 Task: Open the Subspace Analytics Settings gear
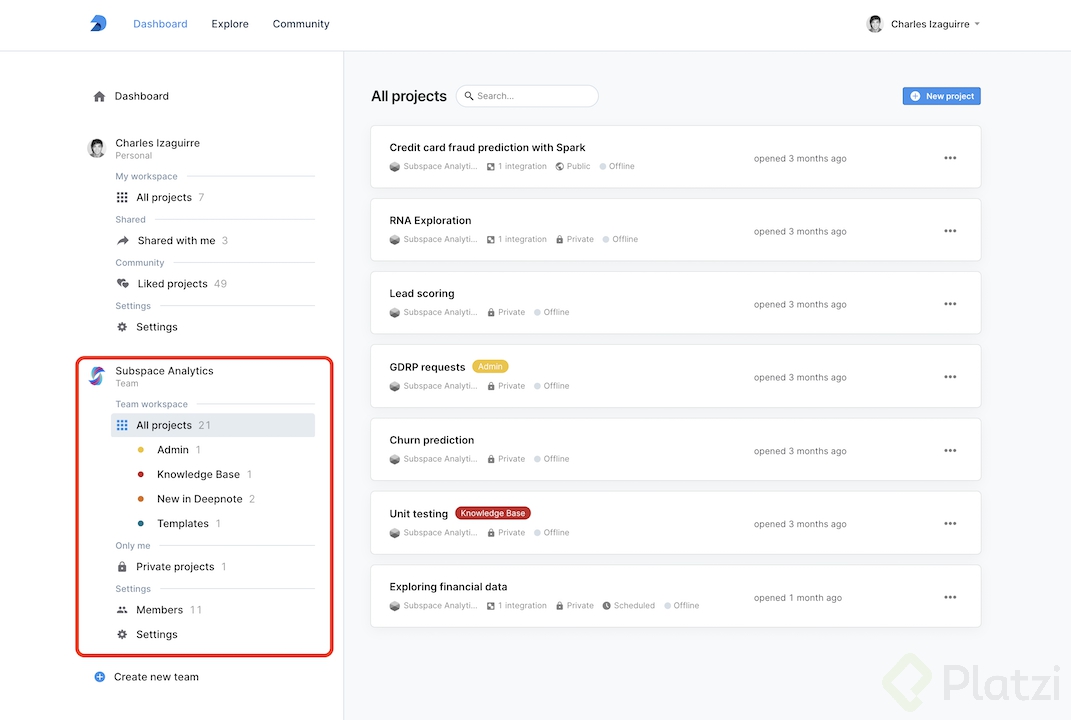(x=124, y=634)
